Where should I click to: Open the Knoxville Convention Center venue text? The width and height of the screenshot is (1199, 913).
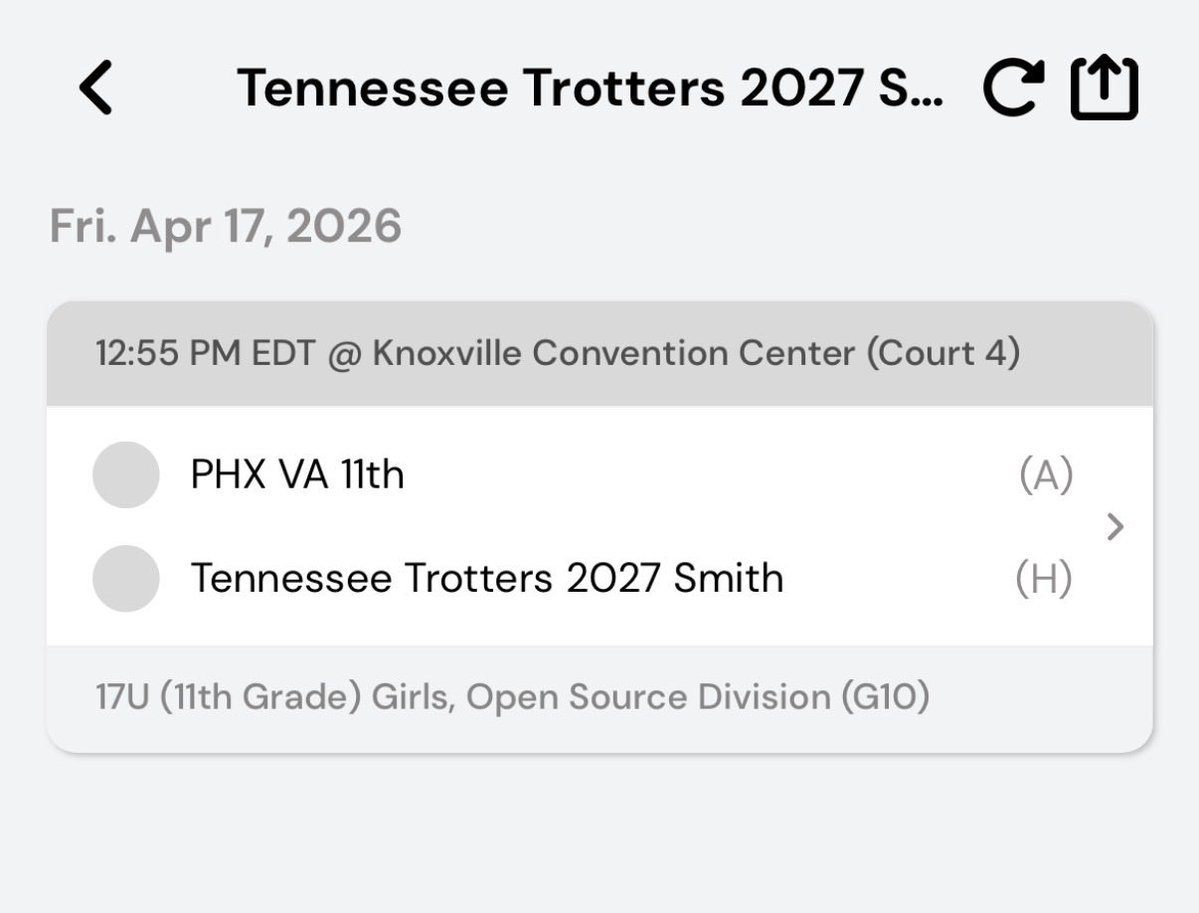click(613, 354)
